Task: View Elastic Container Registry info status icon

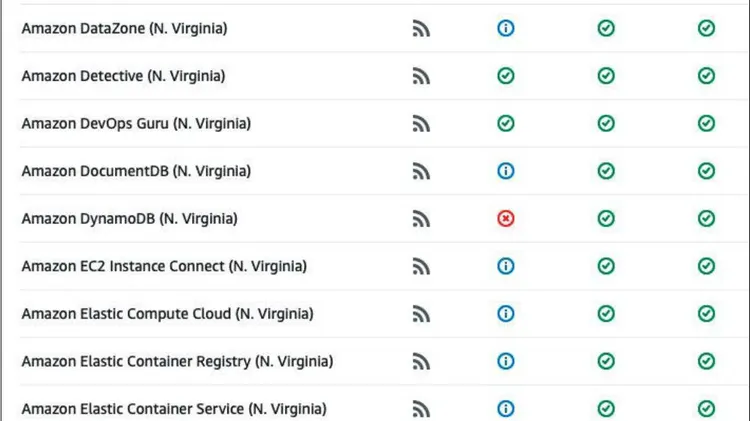Action: 506,361
